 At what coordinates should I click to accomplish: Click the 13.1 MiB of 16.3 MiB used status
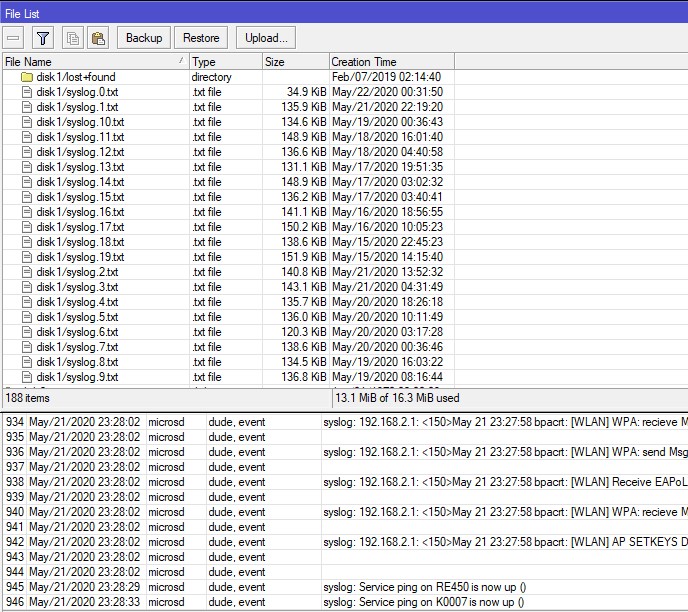[x=397, y=398]
